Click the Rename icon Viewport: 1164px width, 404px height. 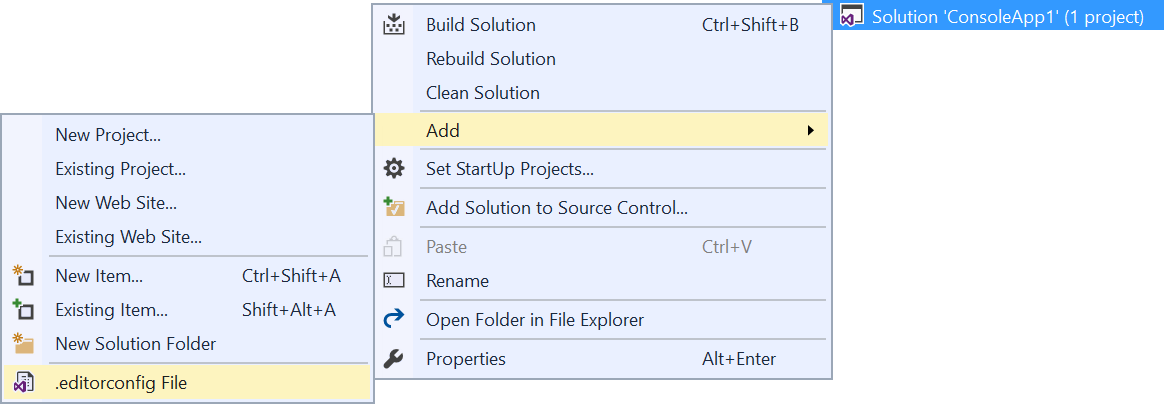(394, 281)
